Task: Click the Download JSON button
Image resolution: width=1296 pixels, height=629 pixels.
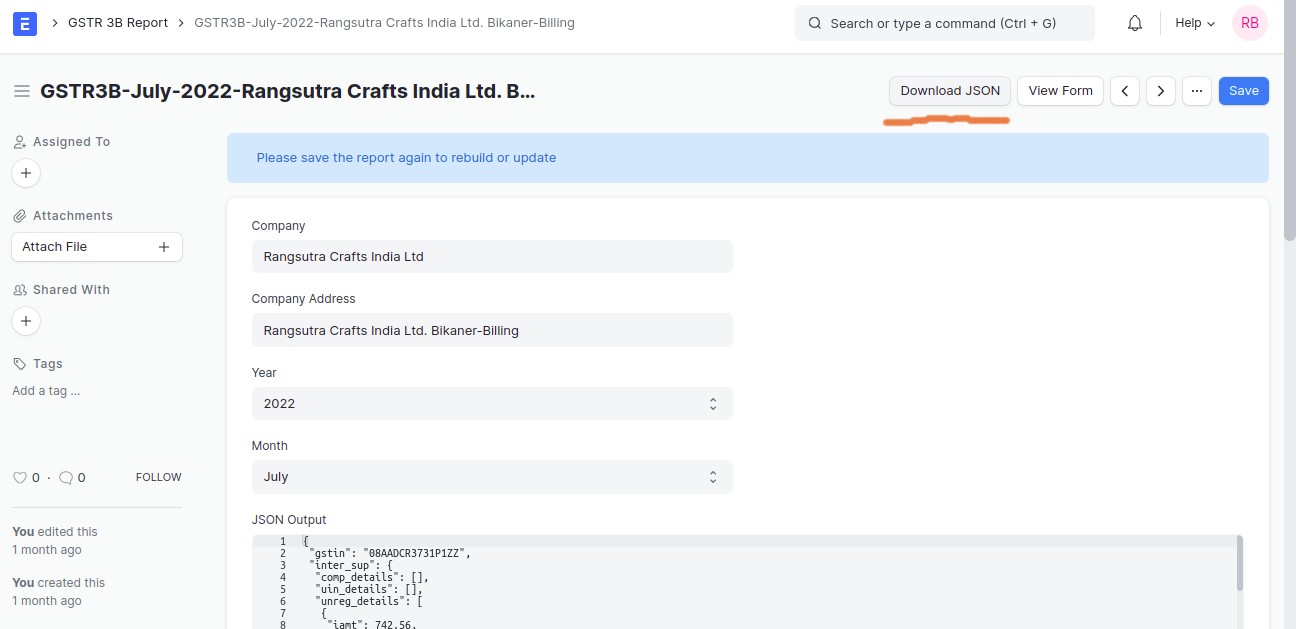Action: (950, 91)
